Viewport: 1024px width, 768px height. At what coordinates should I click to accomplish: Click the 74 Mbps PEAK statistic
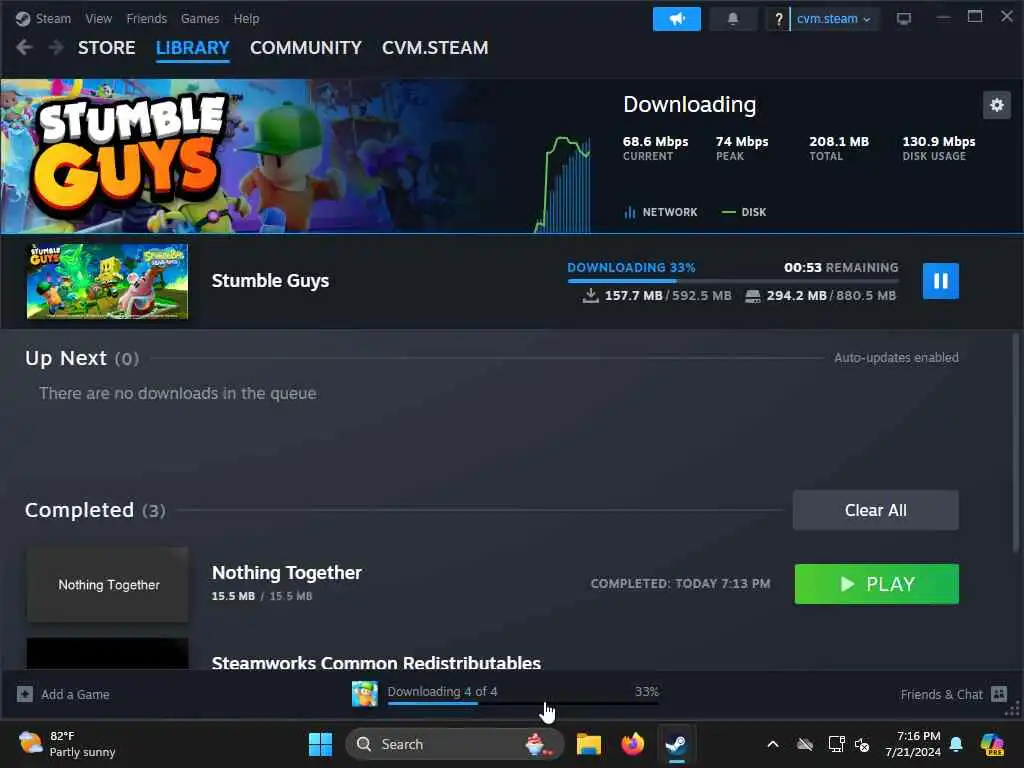[x=741, y=148]
